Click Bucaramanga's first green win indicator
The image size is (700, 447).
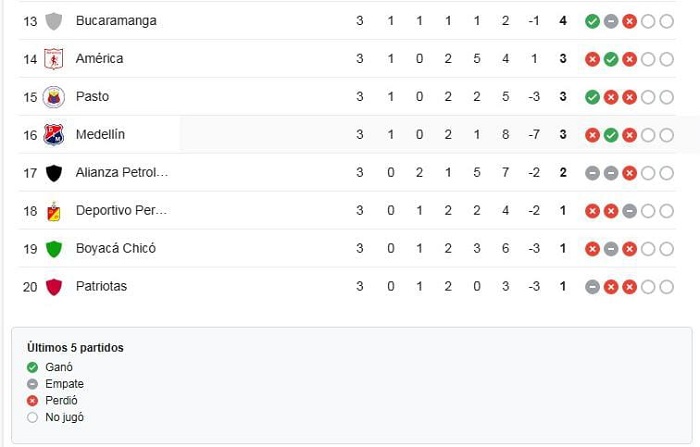coord(592,21)
